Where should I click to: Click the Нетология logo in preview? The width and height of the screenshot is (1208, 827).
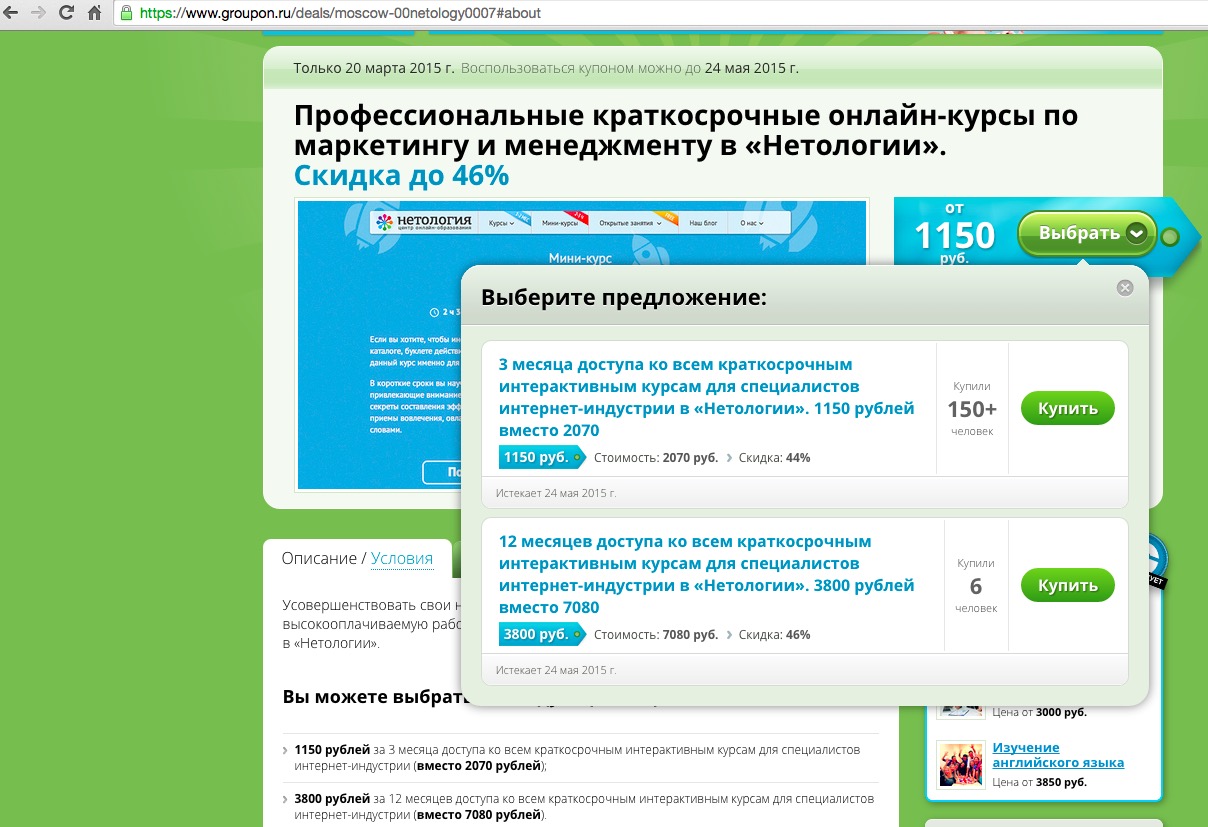[425, 222]
